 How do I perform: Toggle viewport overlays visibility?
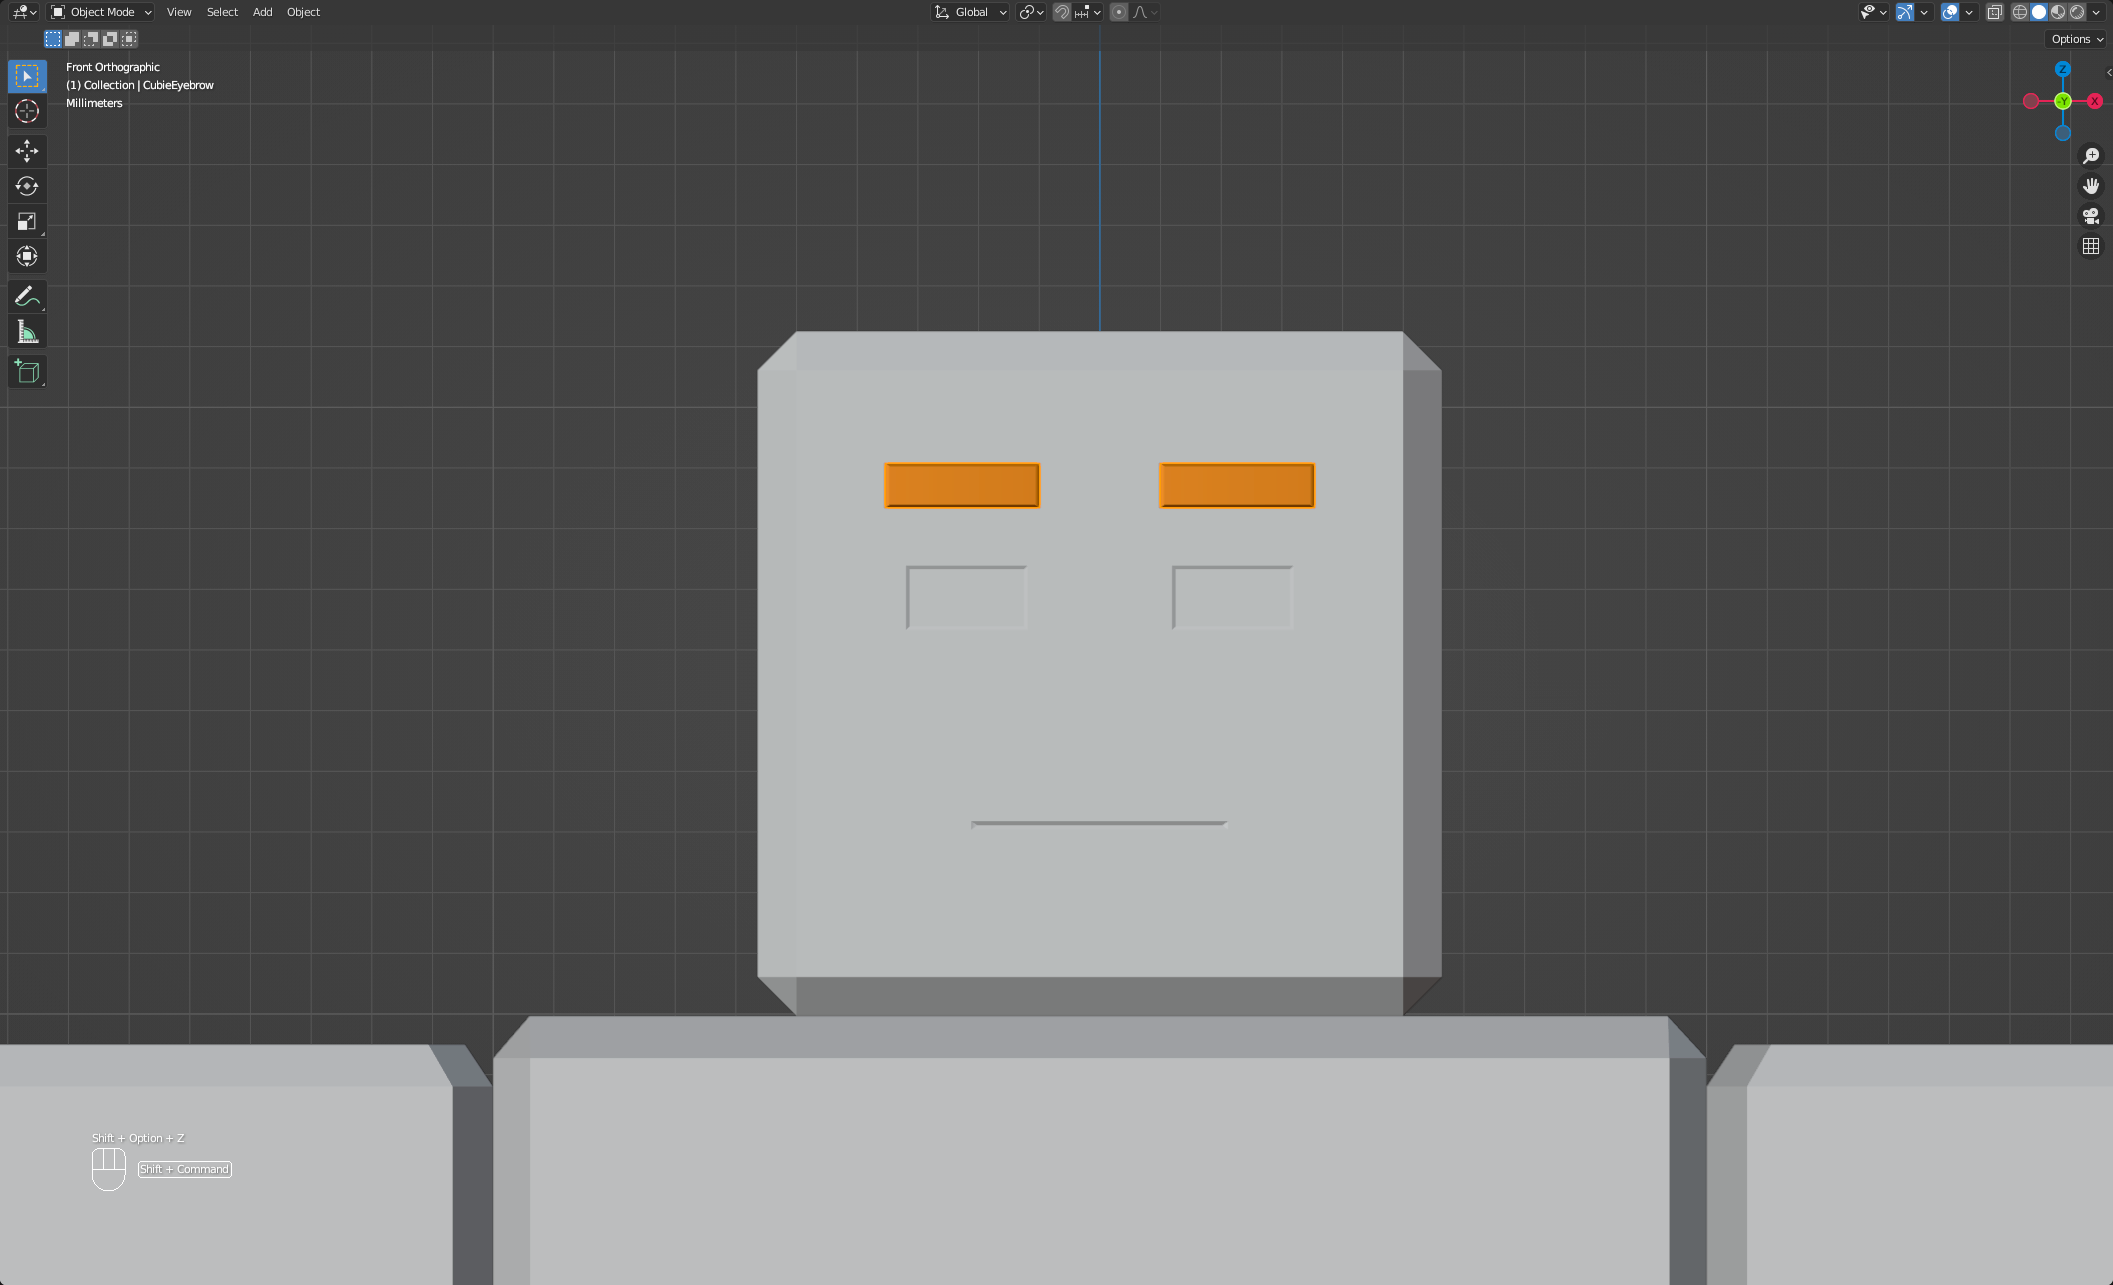[x=1949, y=12]
